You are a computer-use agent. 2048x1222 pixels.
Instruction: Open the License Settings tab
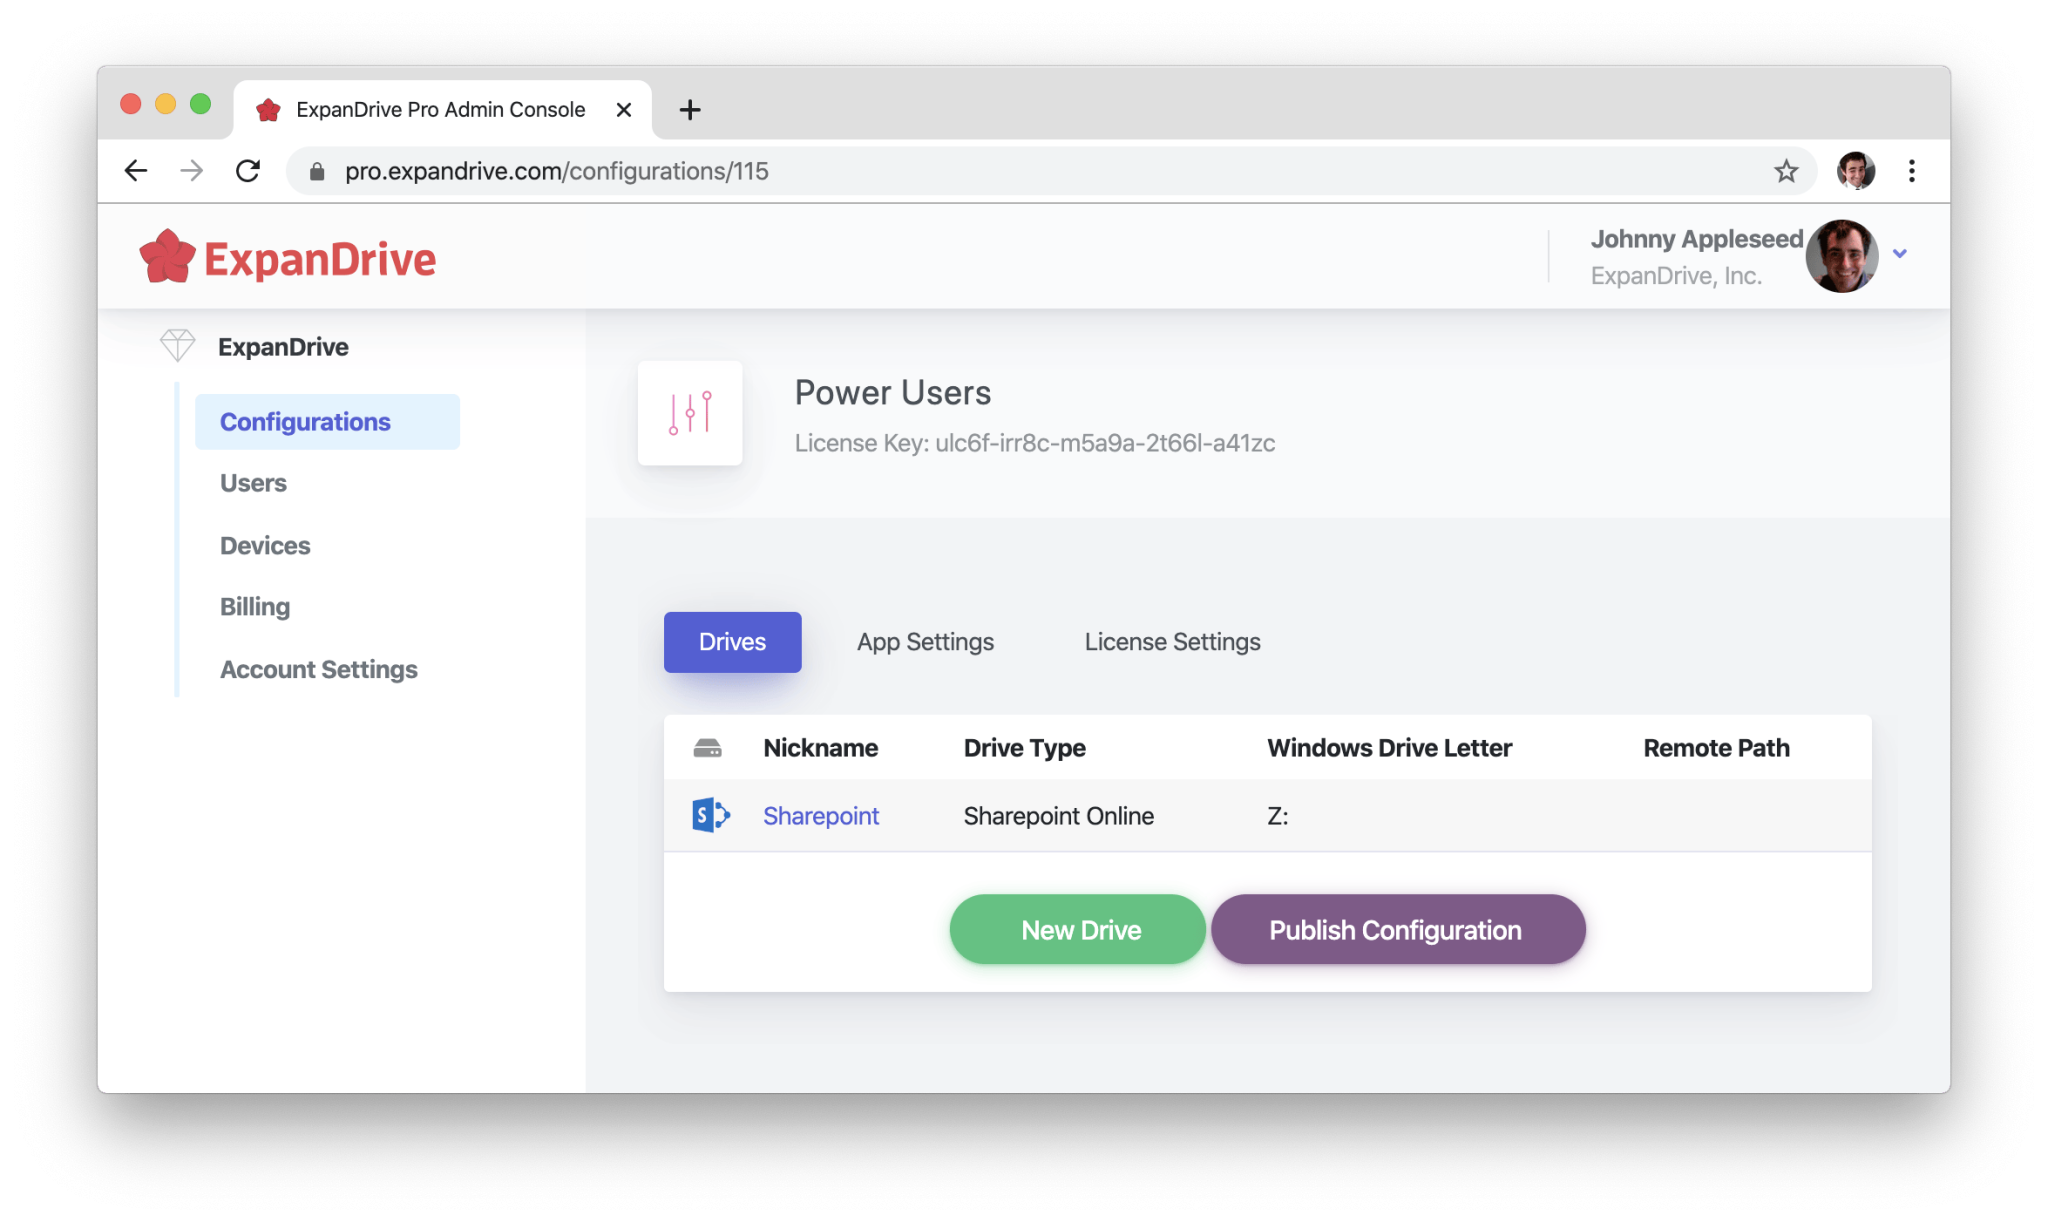click(x=1172, y=641)
